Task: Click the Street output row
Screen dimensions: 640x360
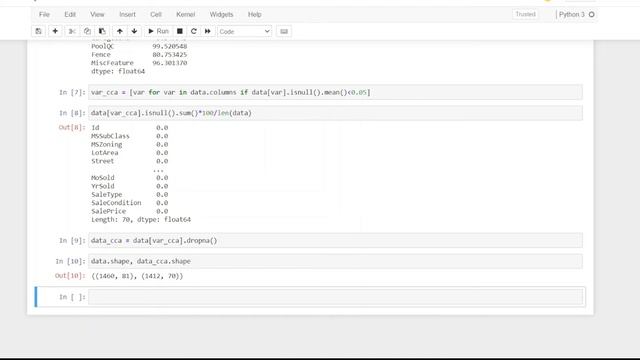Action: (x=129, y=161)
